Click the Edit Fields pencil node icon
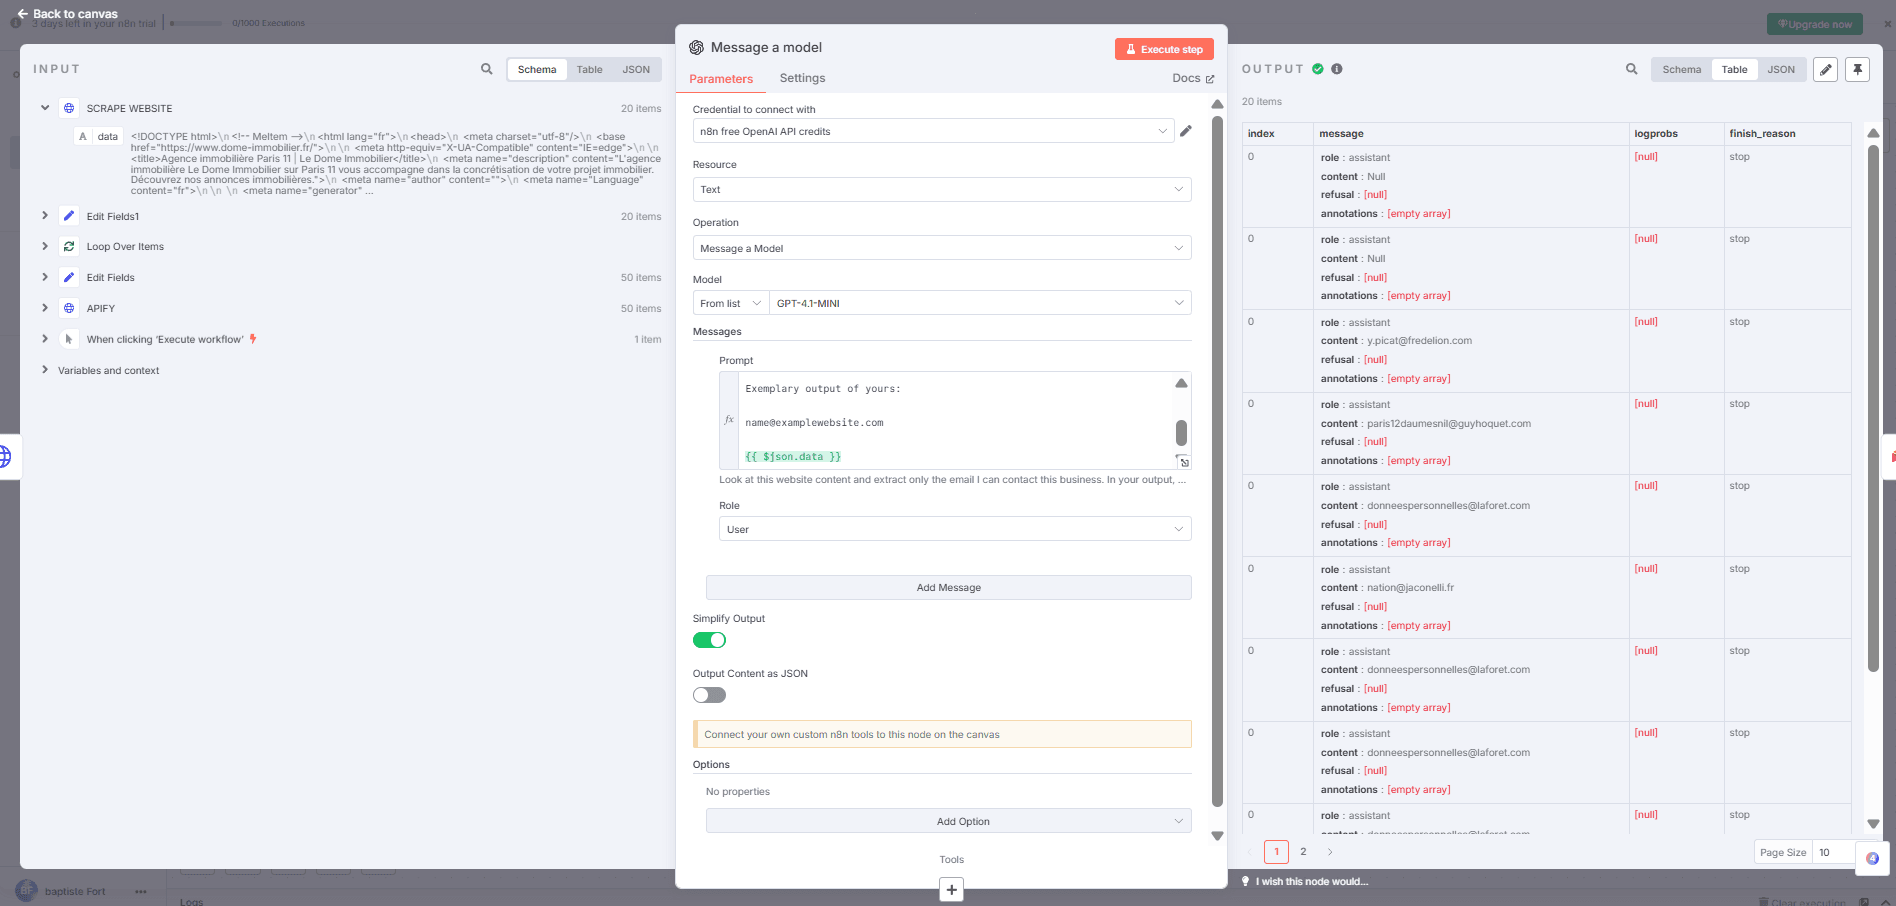 pyautogui.click(x=69, y=277)
